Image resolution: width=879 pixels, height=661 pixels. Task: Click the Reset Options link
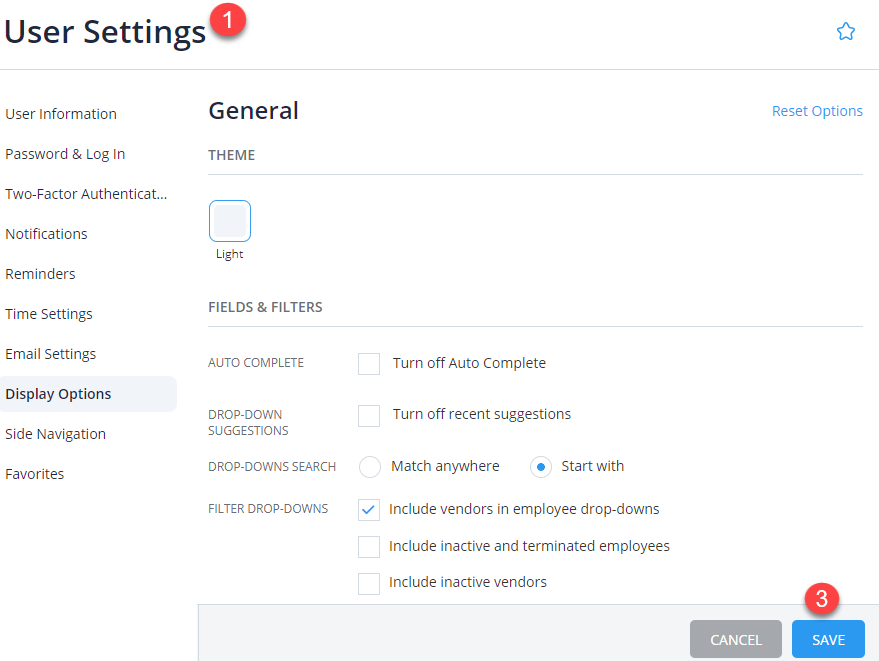click(817, 110)
